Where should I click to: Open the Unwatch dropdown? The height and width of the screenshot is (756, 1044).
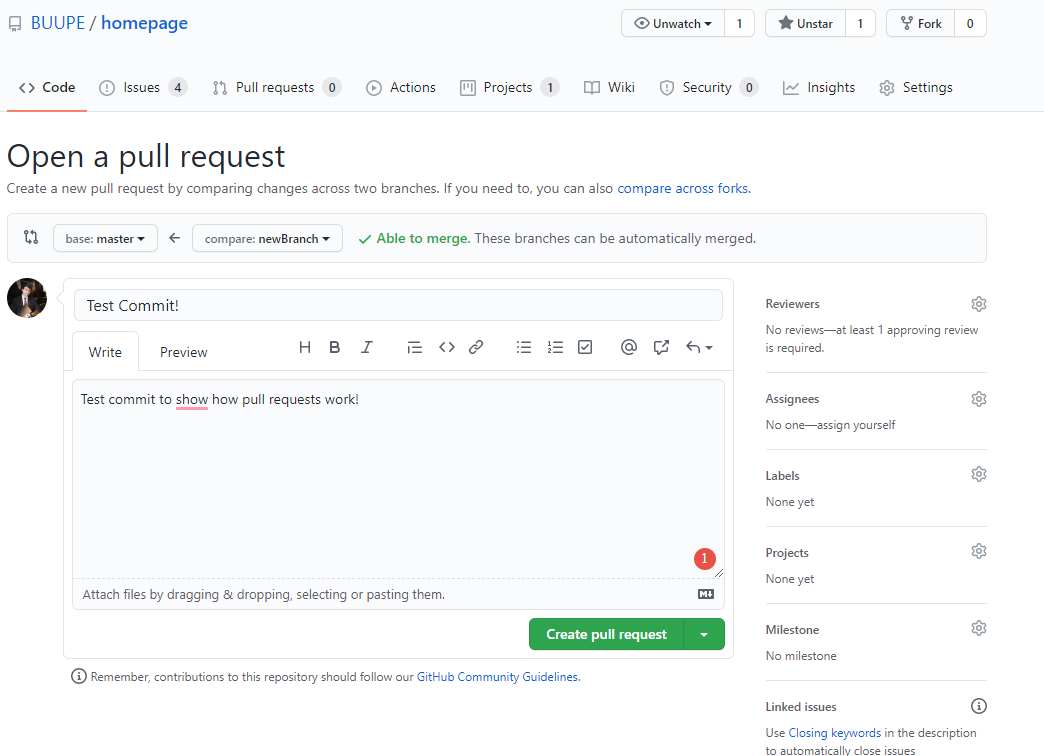(x=673, y=23)
